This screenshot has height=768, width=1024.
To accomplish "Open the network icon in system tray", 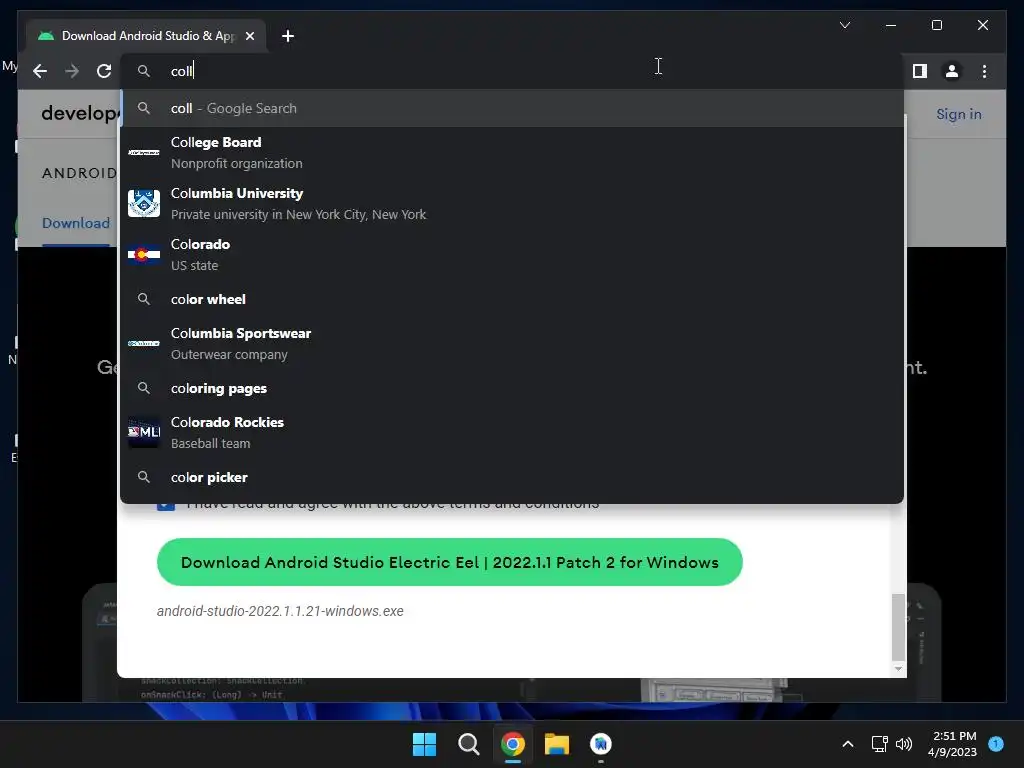I will point(879,744).
